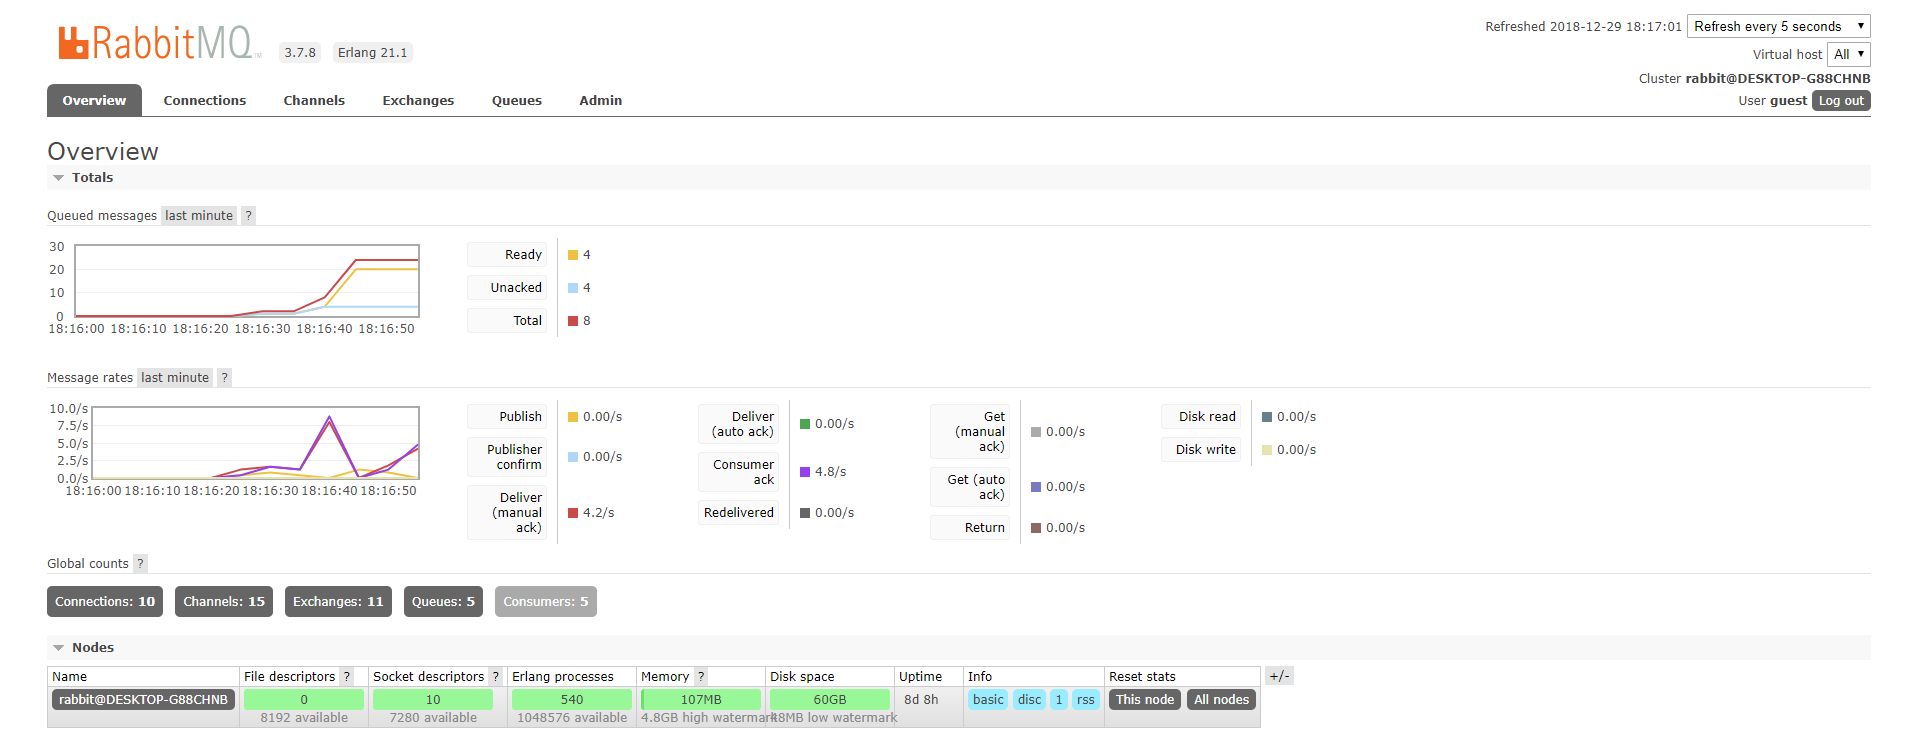Open node rabbit@DESKTOP-G88CHNB details
Image resolution: width=1917 pixels, height=744 pixels.
point(143,700)
